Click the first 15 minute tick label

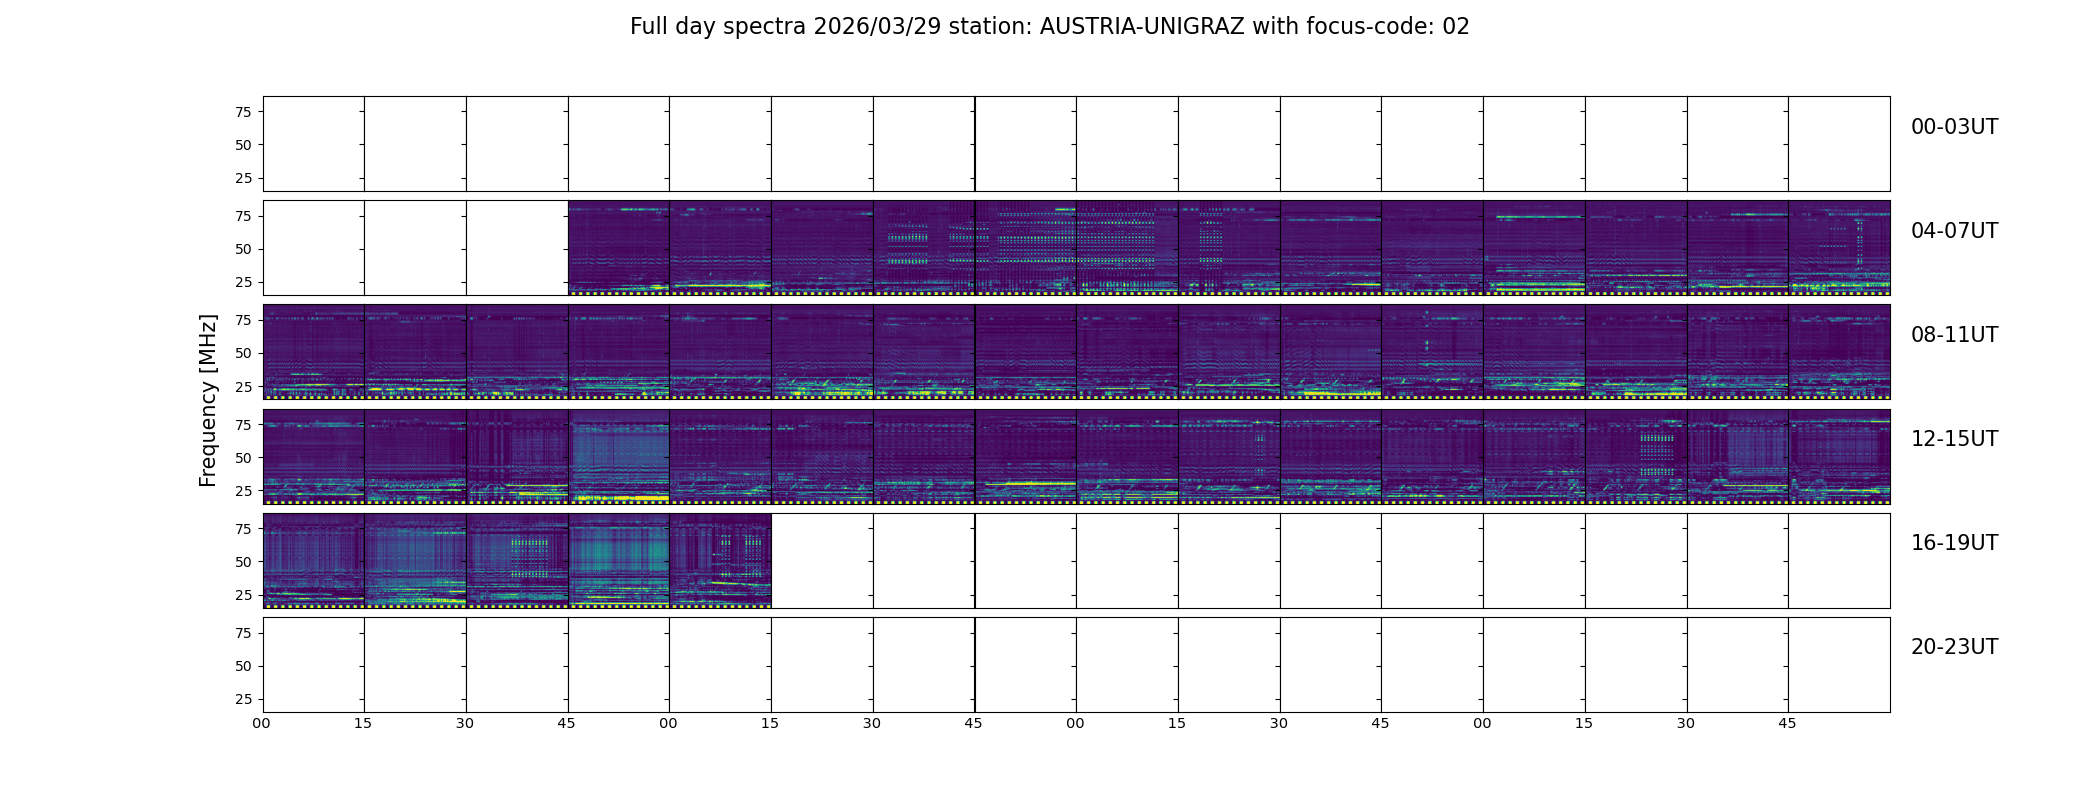pyautogui.click(x=363, y=723)
